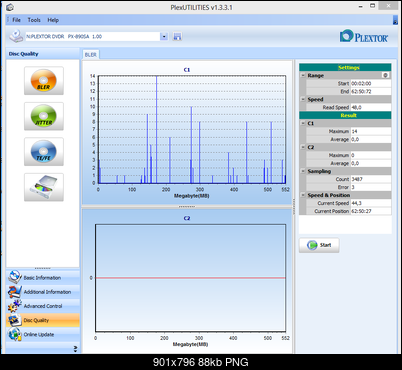Click the splitter between C1 and C2 graphs
Viewport: 402px width, 370px height.
(x=187, y=207)
